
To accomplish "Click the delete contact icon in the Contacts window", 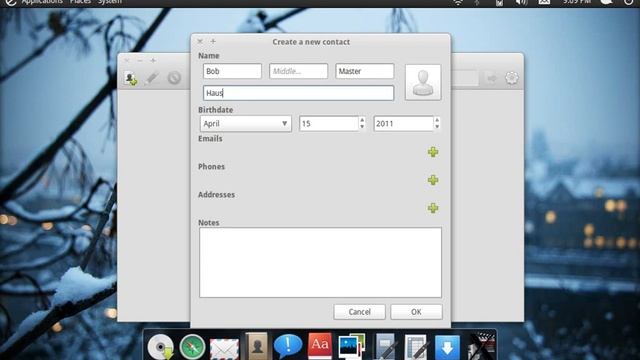I will pyautogui.click(x=174, y=78).
